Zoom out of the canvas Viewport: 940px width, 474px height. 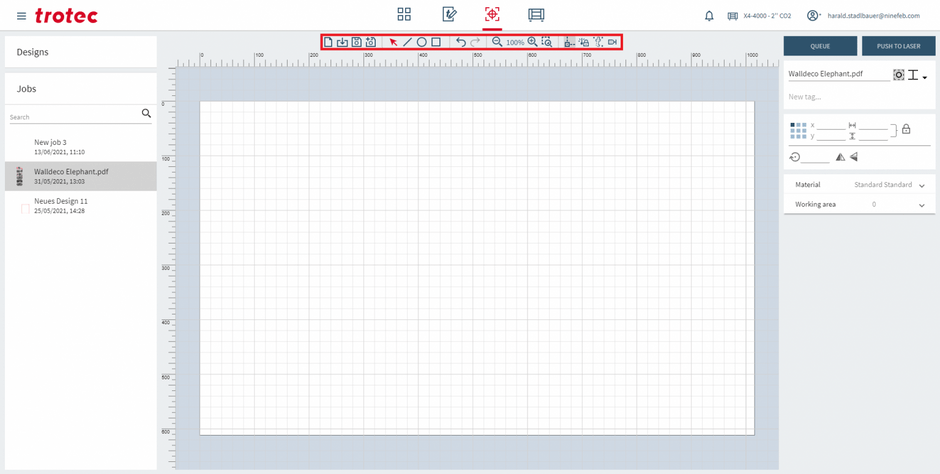[497, 42]
